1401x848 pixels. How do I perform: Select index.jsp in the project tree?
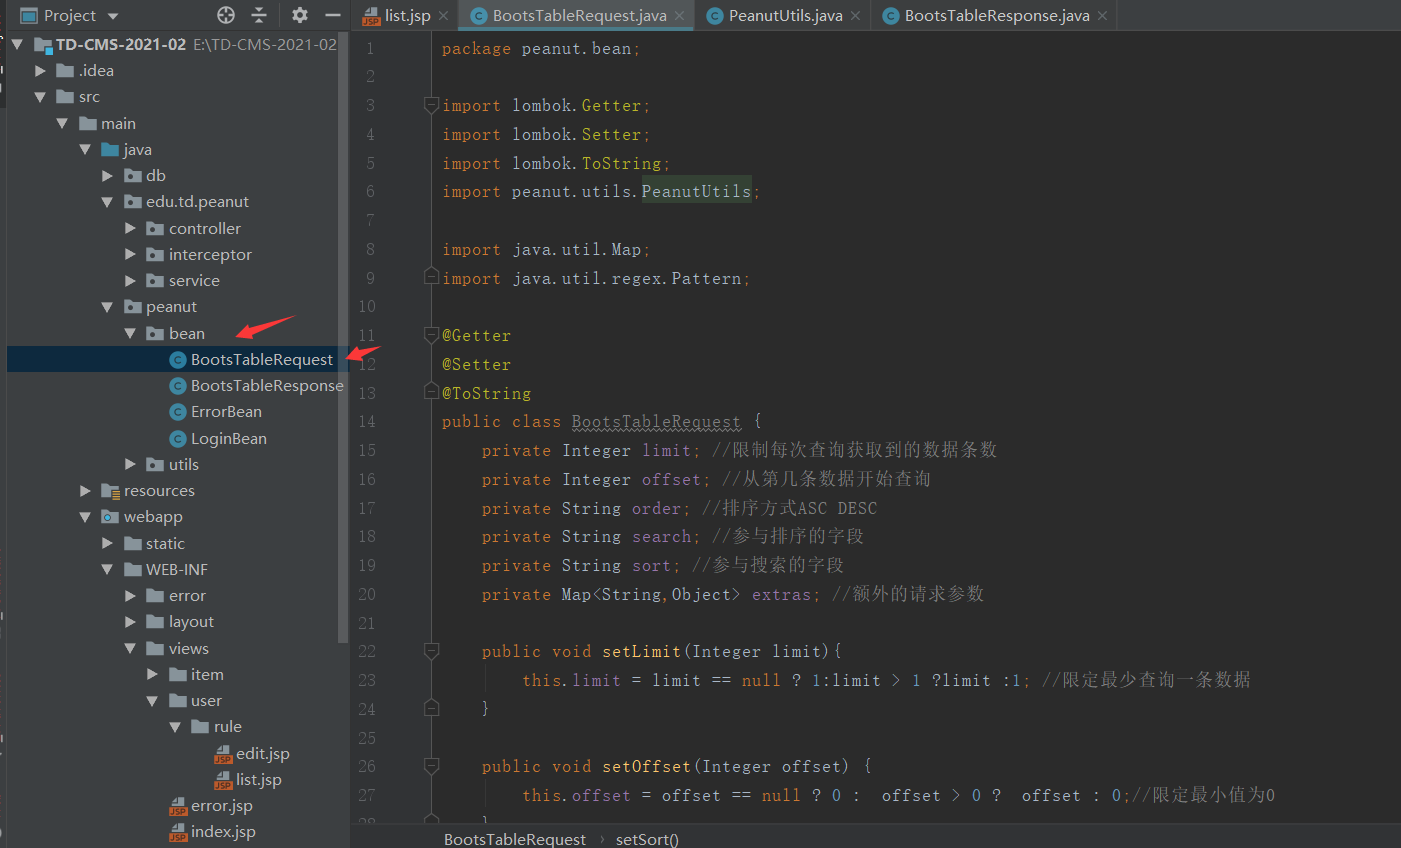click(212, 831)
